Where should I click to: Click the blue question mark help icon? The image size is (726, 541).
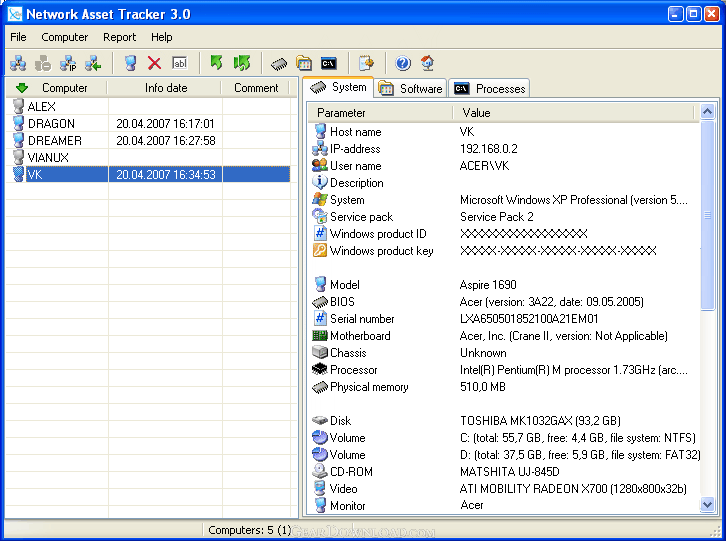click(403, 63)
